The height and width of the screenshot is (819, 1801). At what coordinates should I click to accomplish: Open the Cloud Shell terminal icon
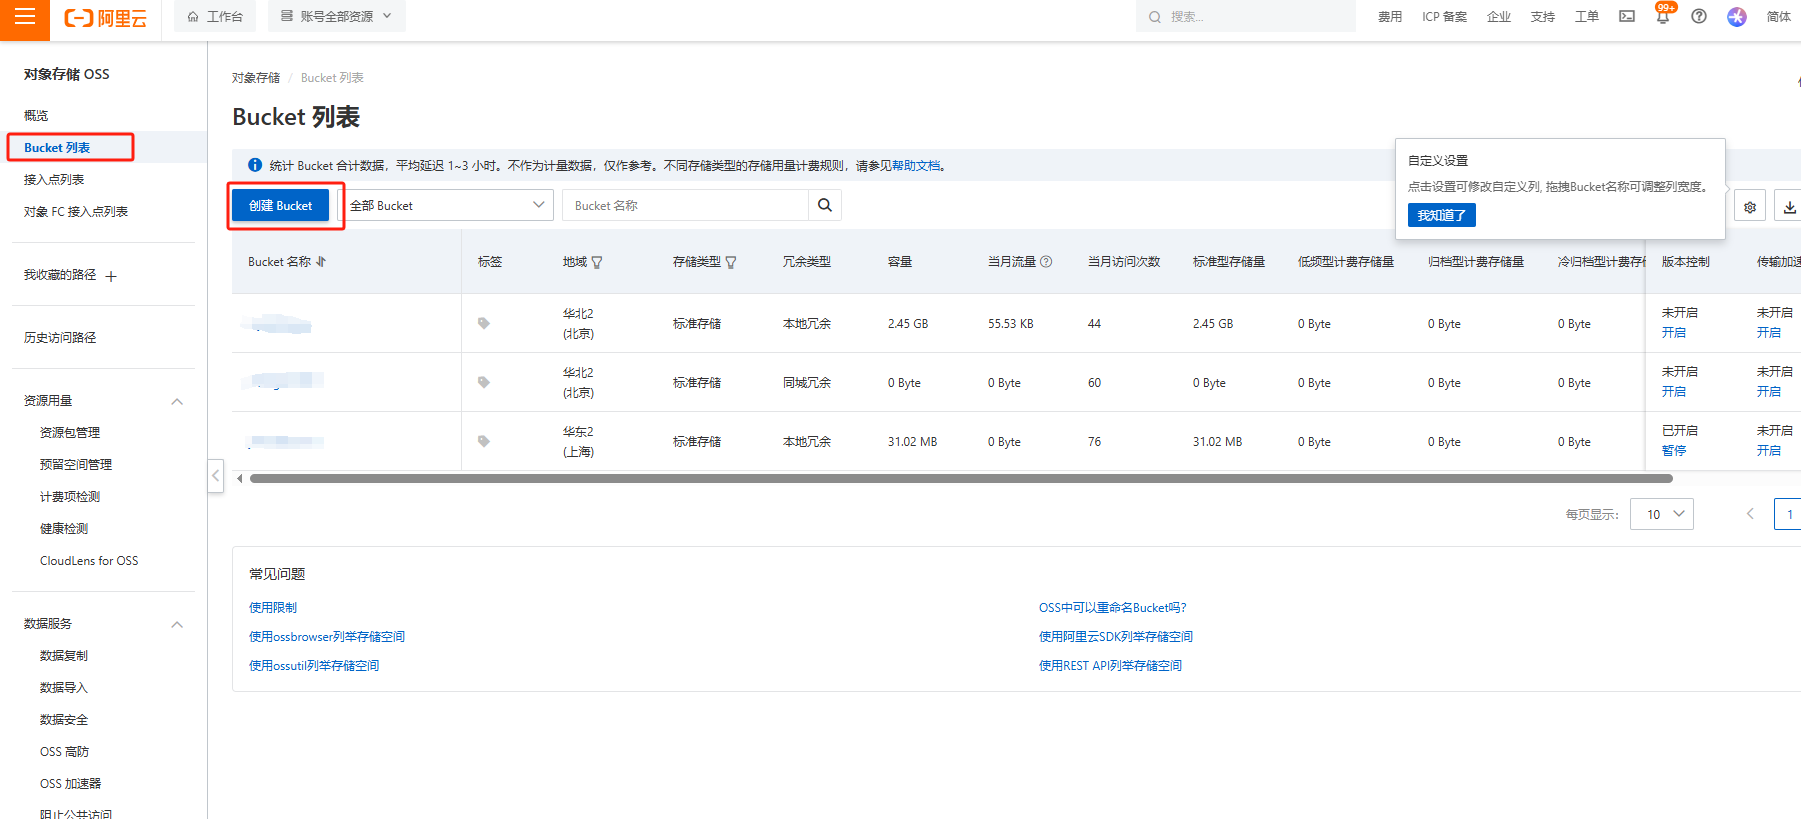coord(1627,17)
